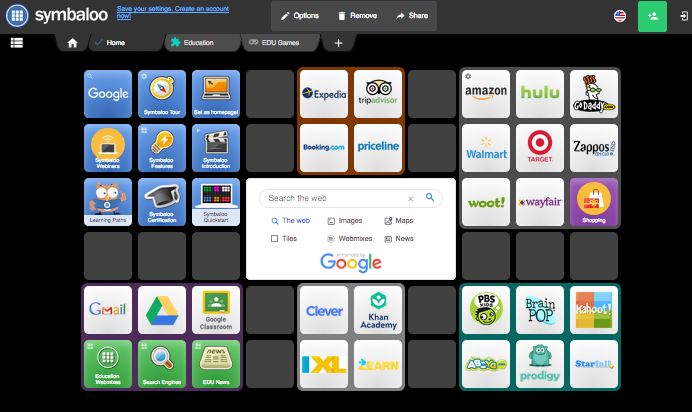Switch to the Home webmix tab

pos(126,43)
